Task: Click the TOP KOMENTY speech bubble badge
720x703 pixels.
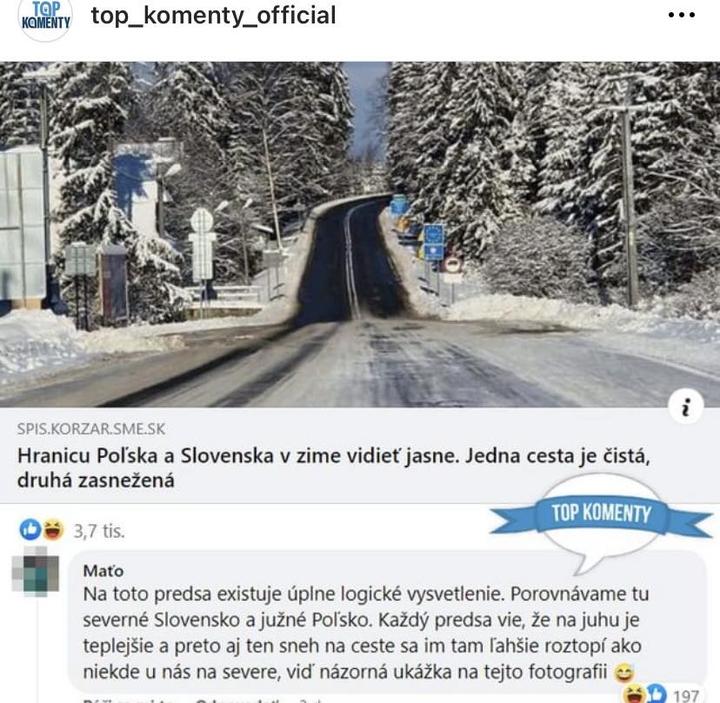Action: pos(602,521)
